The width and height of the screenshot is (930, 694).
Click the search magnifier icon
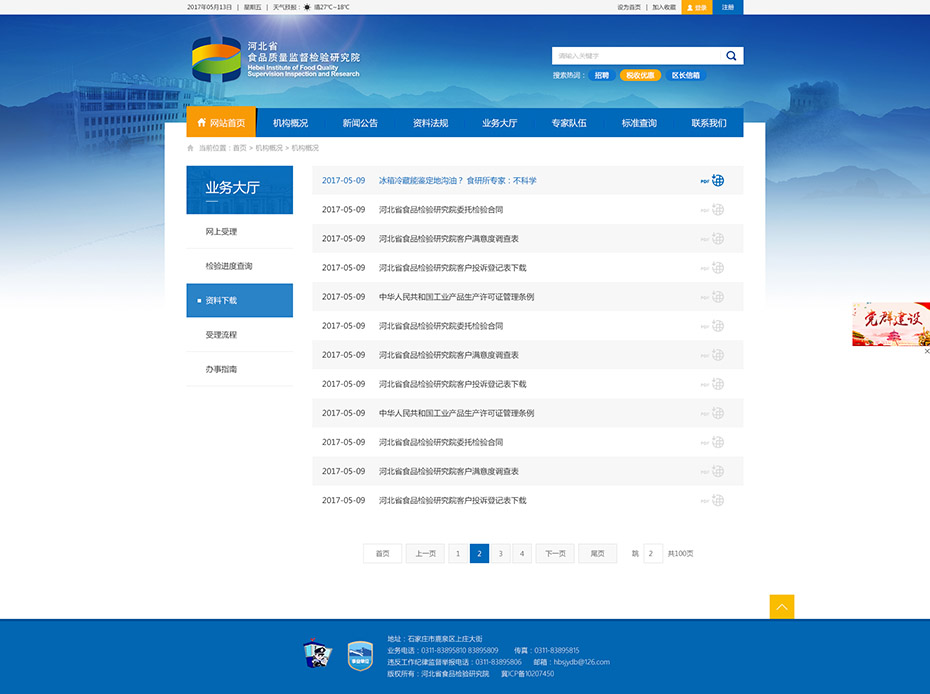(x=731, y=56)
